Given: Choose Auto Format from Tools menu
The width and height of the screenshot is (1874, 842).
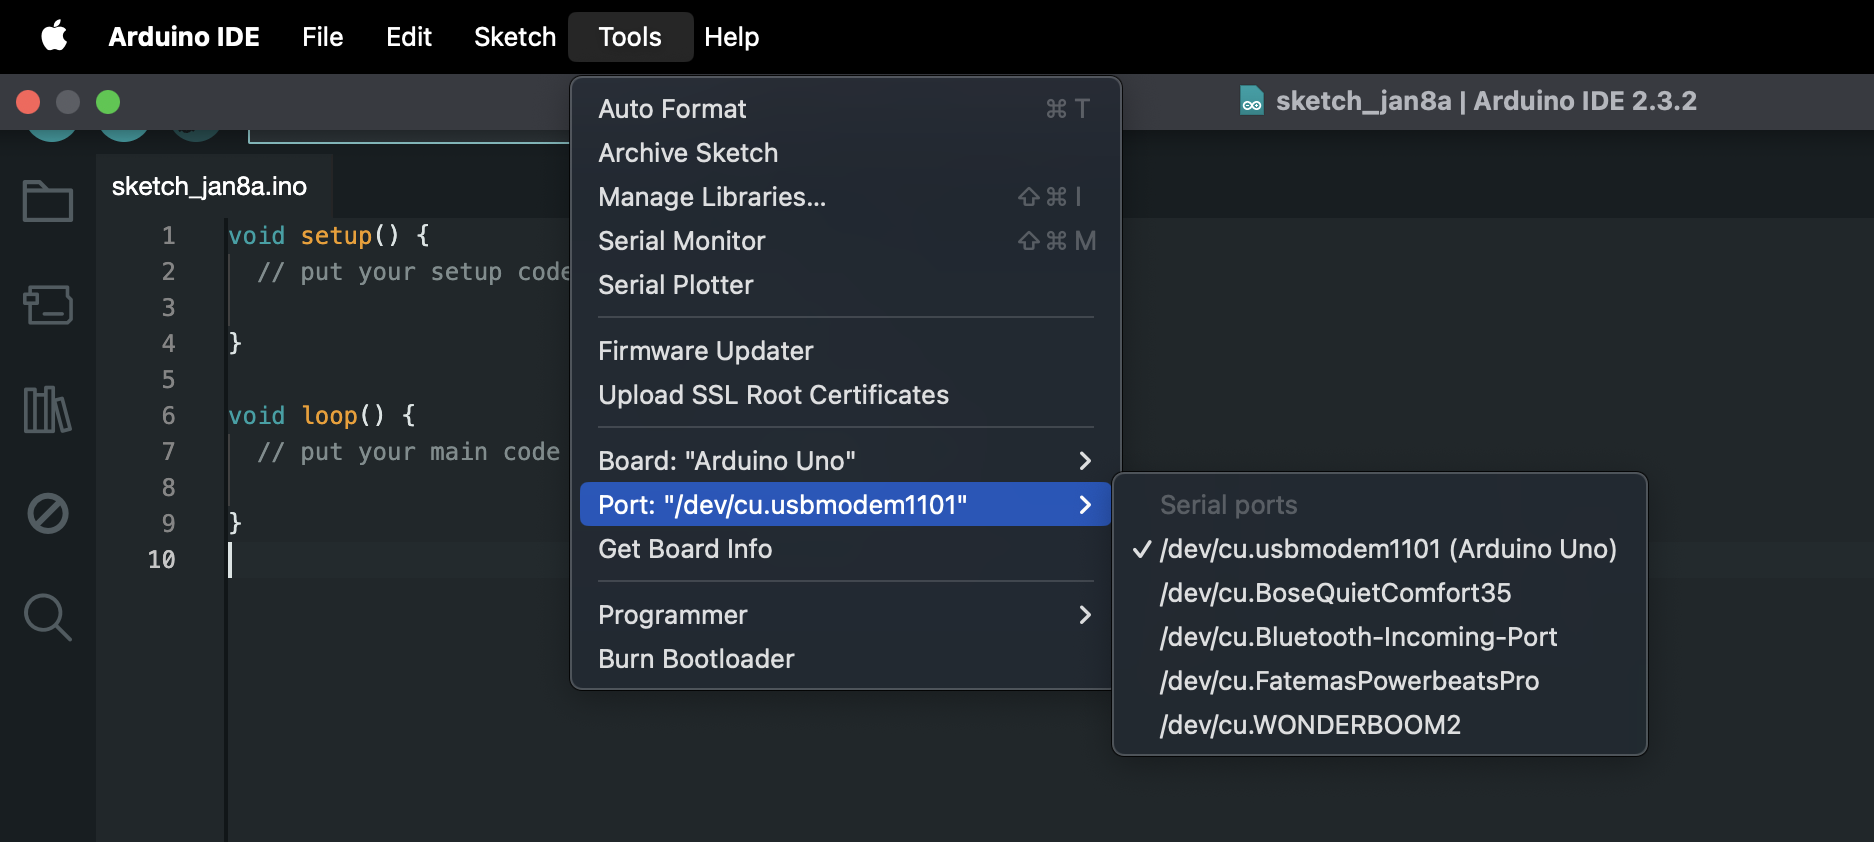Looking at the screenshot, I should [846, 109].
